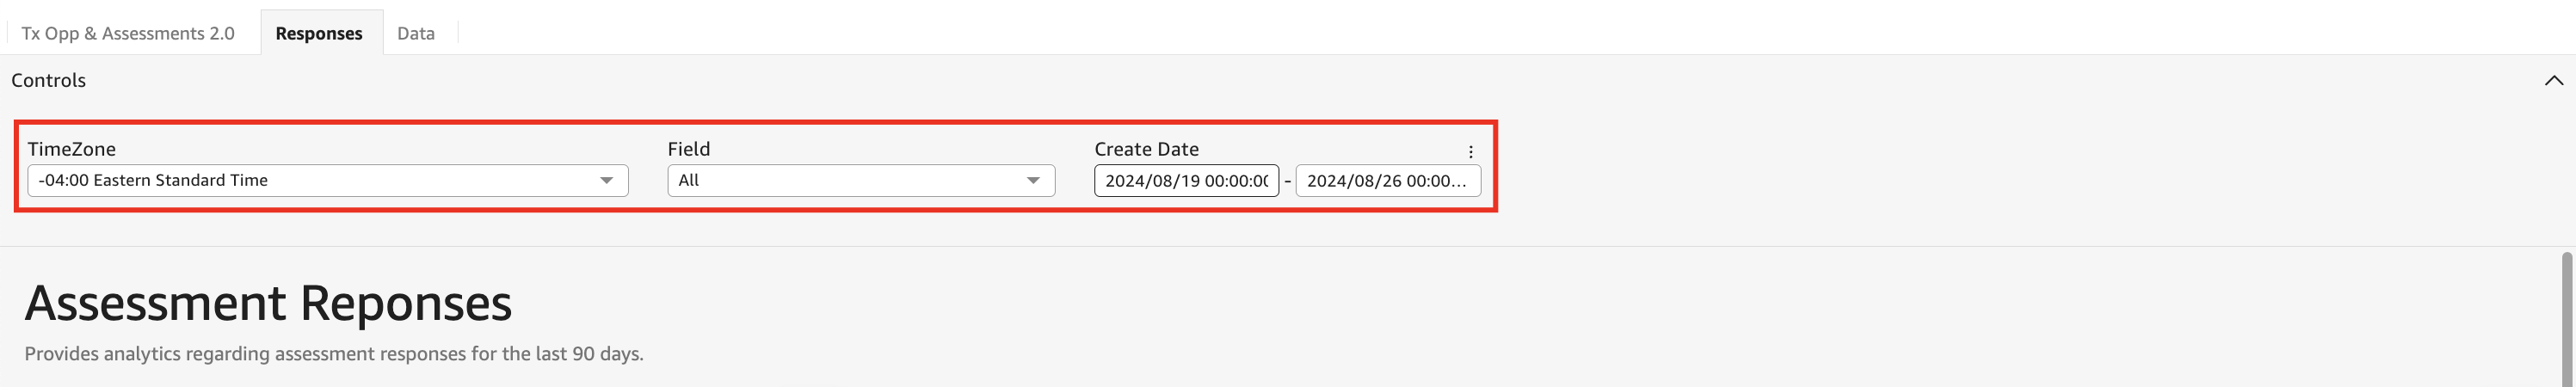This screenshot has width=2576, height=387.
Task: Open the Create Date options menu (three dots)
Action: [x=1470, y=152]
